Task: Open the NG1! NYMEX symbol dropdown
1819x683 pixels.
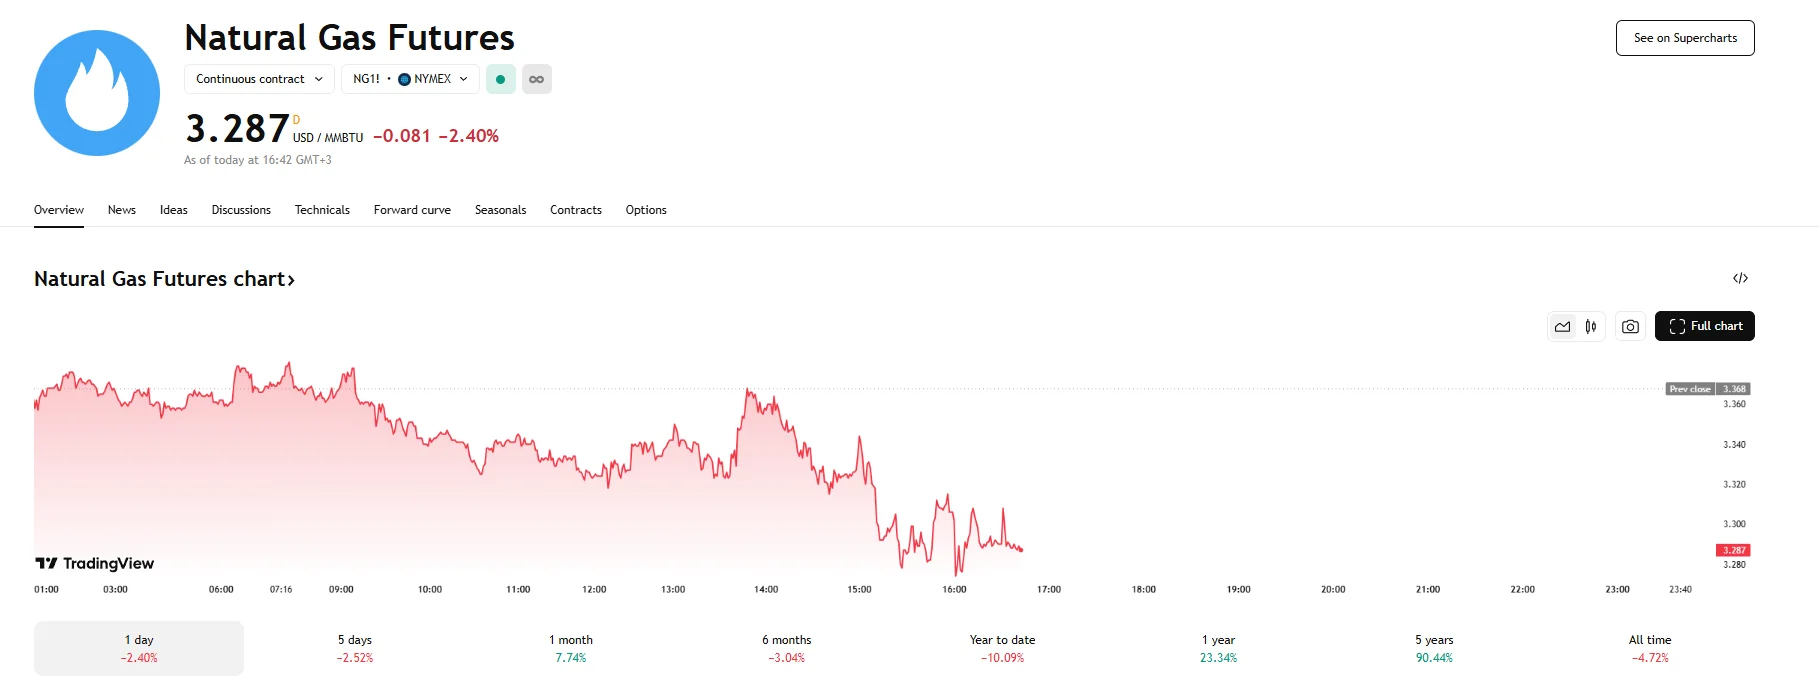Action: [410, 79]
